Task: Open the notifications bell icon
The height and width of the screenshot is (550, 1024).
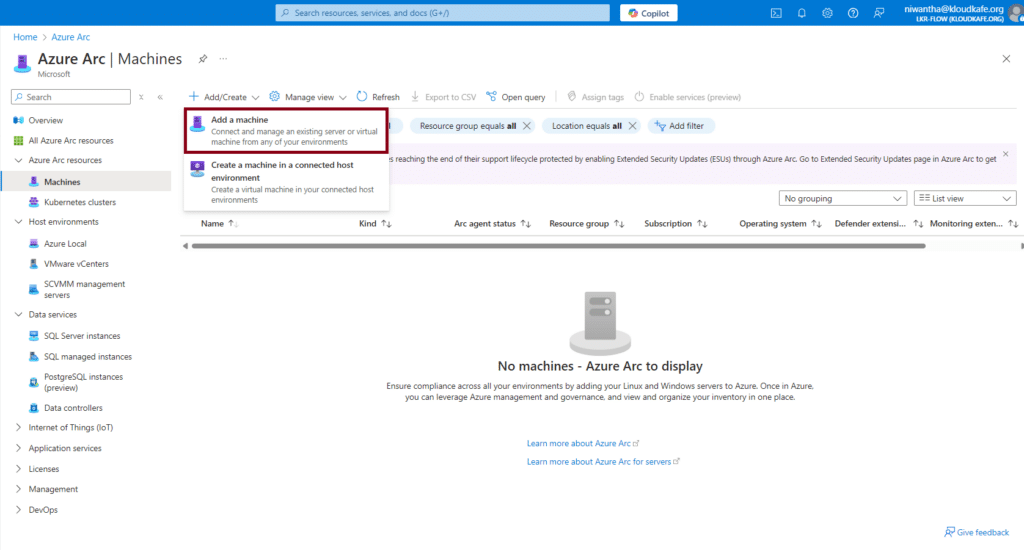Action: (802, 13)
